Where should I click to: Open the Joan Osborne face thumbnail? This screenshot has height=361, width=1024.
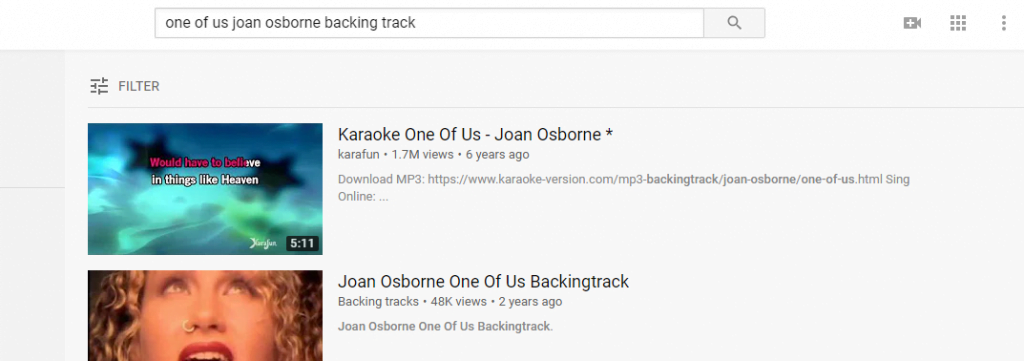tap(205, 315)
